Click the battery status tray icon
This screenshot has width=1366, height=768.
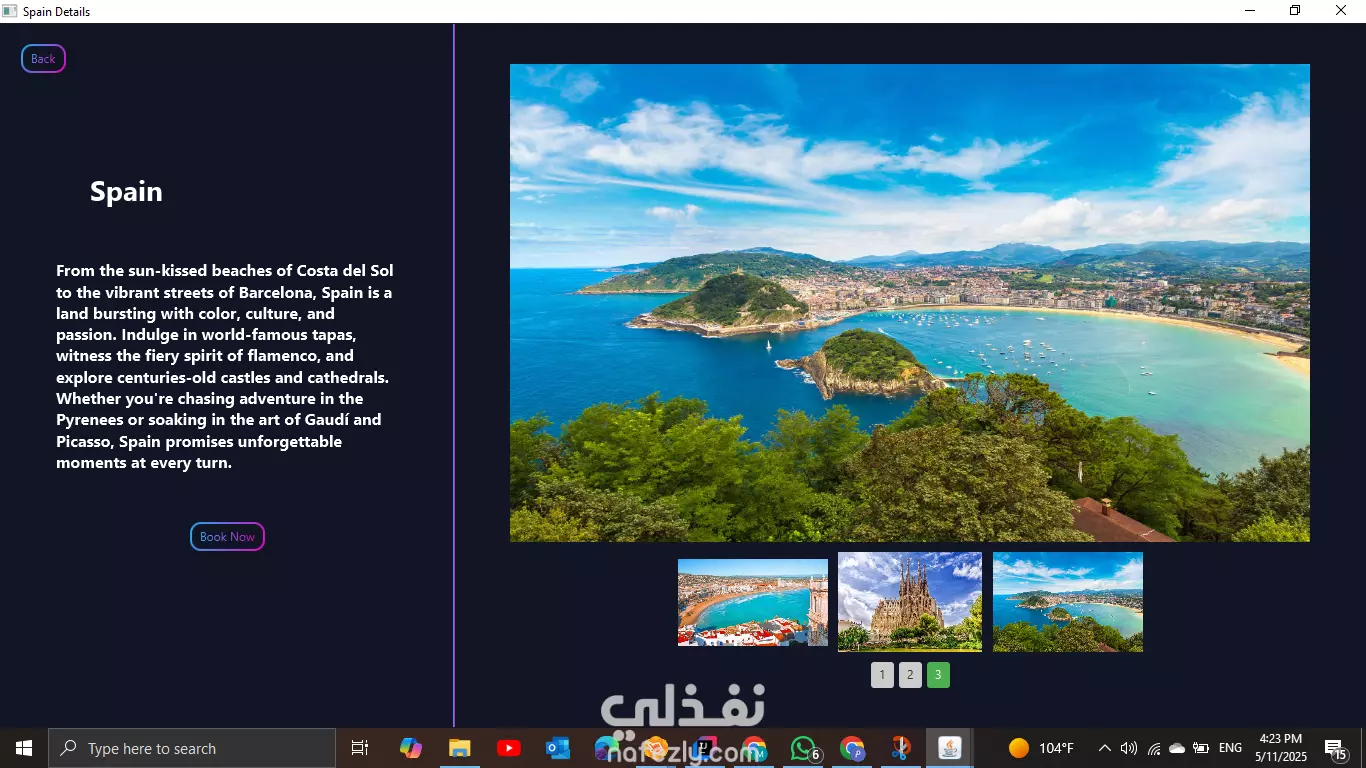(x=1201, y=748)
